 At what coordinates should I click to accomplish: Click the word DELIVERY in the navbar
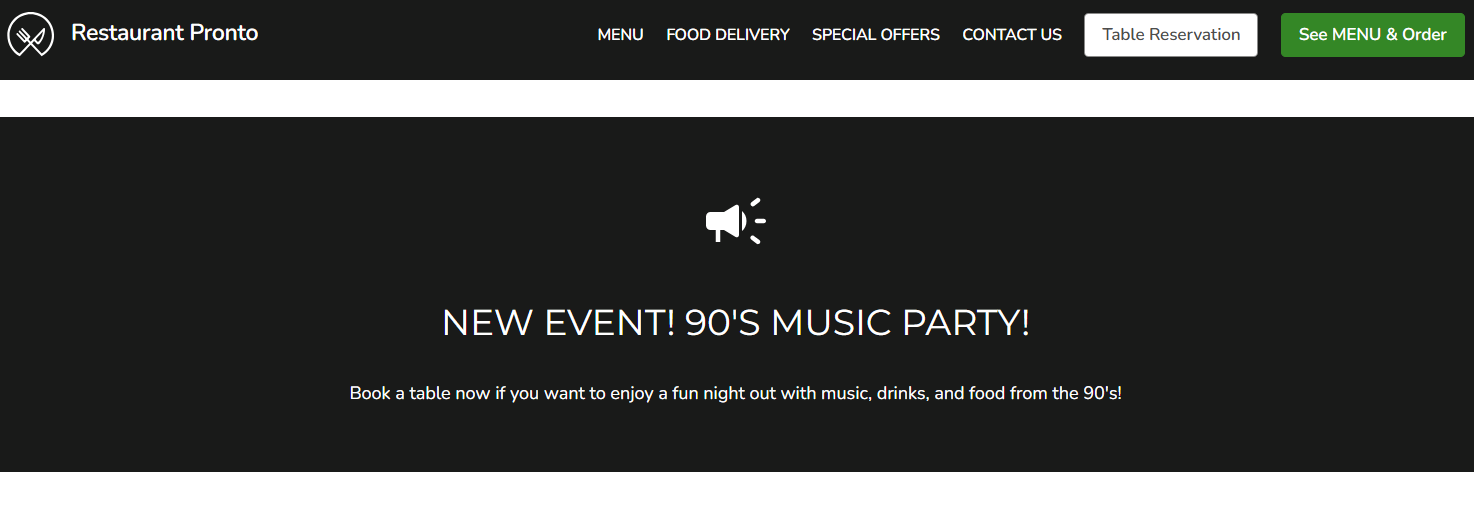(751, 35)
